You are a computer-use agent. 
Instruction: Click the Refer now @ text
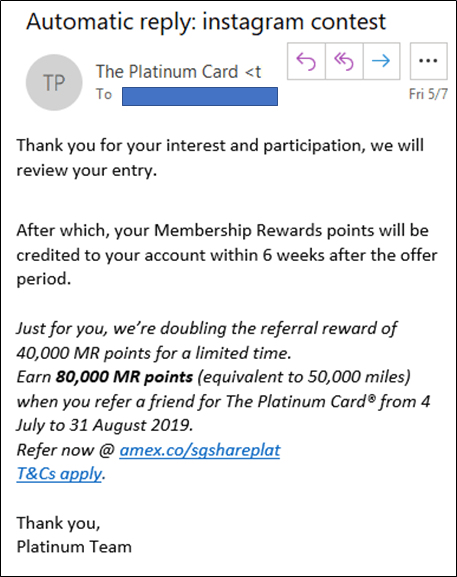[x=66, y=450]
